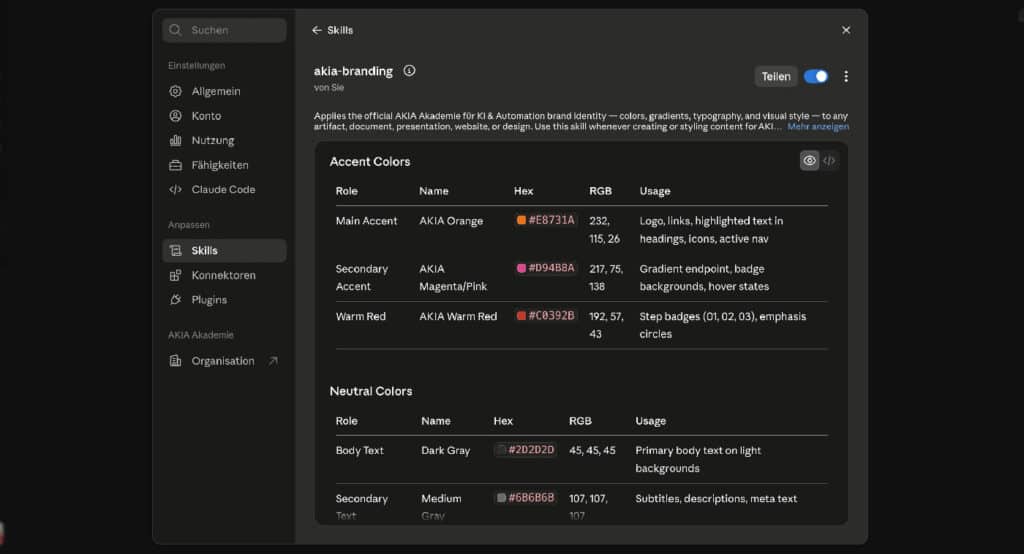This screenshot has height=554, width=1024.
Task: Click the Accent Colors heading
Action: point(370,161)
